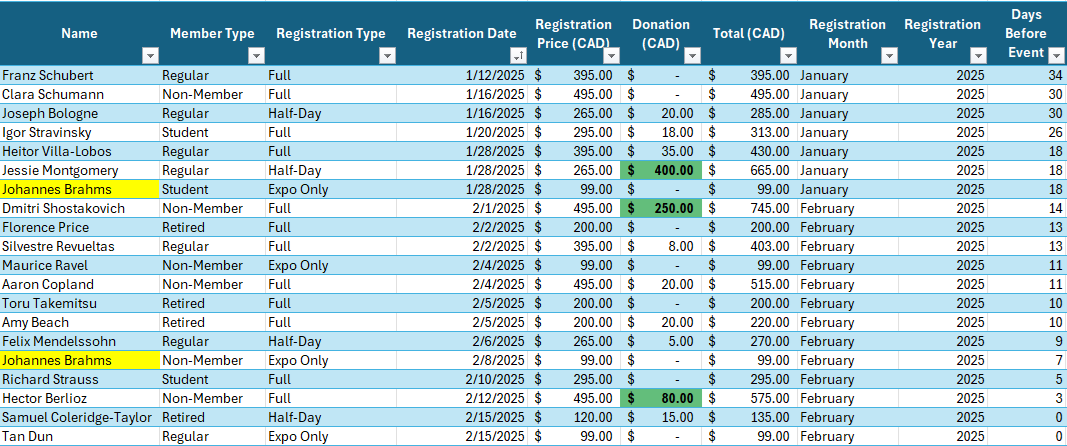This screenshot has height=446, width=1067.
Task: Select Days Before Event value 34
Action: click(1027, 75)
